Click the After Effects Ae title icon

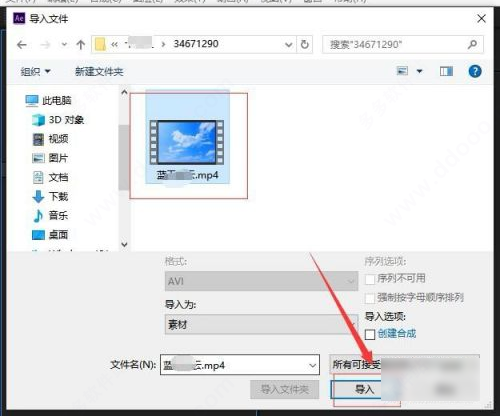tap(19, 18)
